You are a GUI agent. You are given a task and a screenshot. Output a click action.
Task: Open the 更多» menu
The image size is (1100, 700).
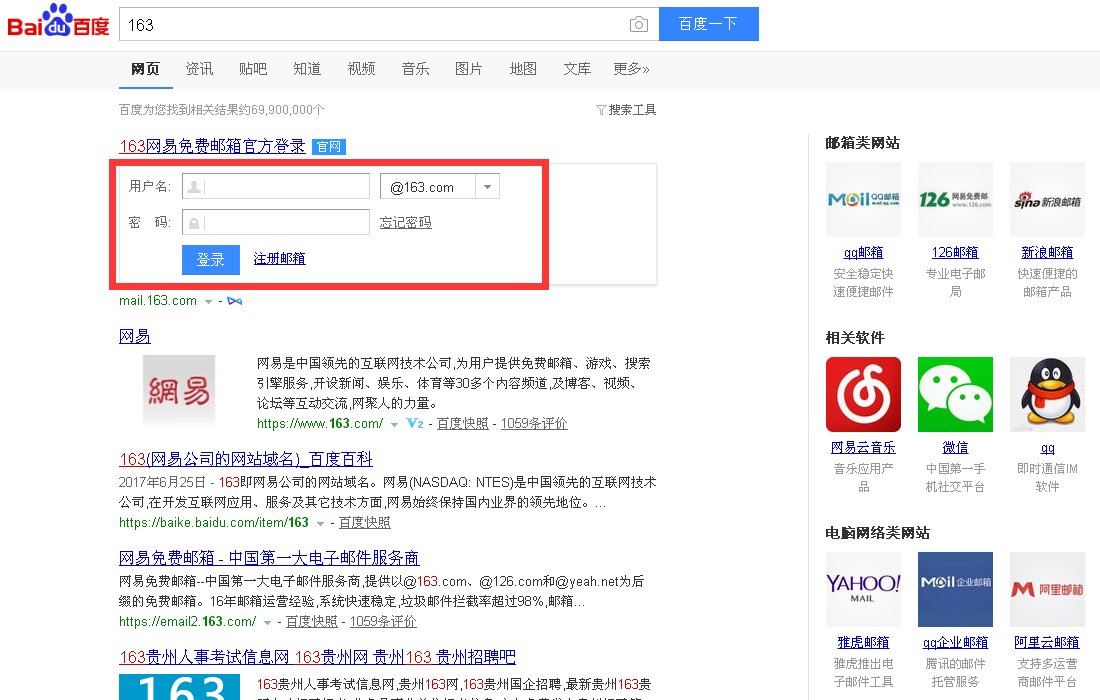[x=631, y=69]
